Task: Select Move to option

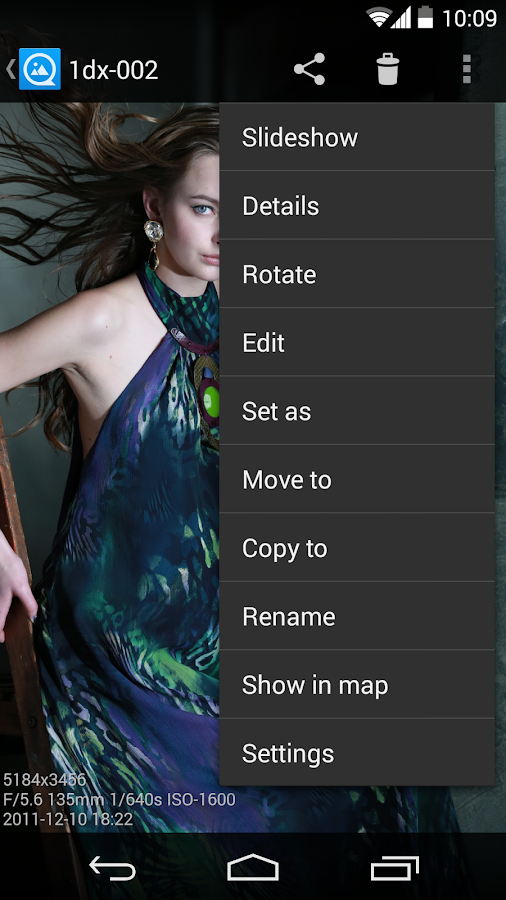Action: (357, 479)
